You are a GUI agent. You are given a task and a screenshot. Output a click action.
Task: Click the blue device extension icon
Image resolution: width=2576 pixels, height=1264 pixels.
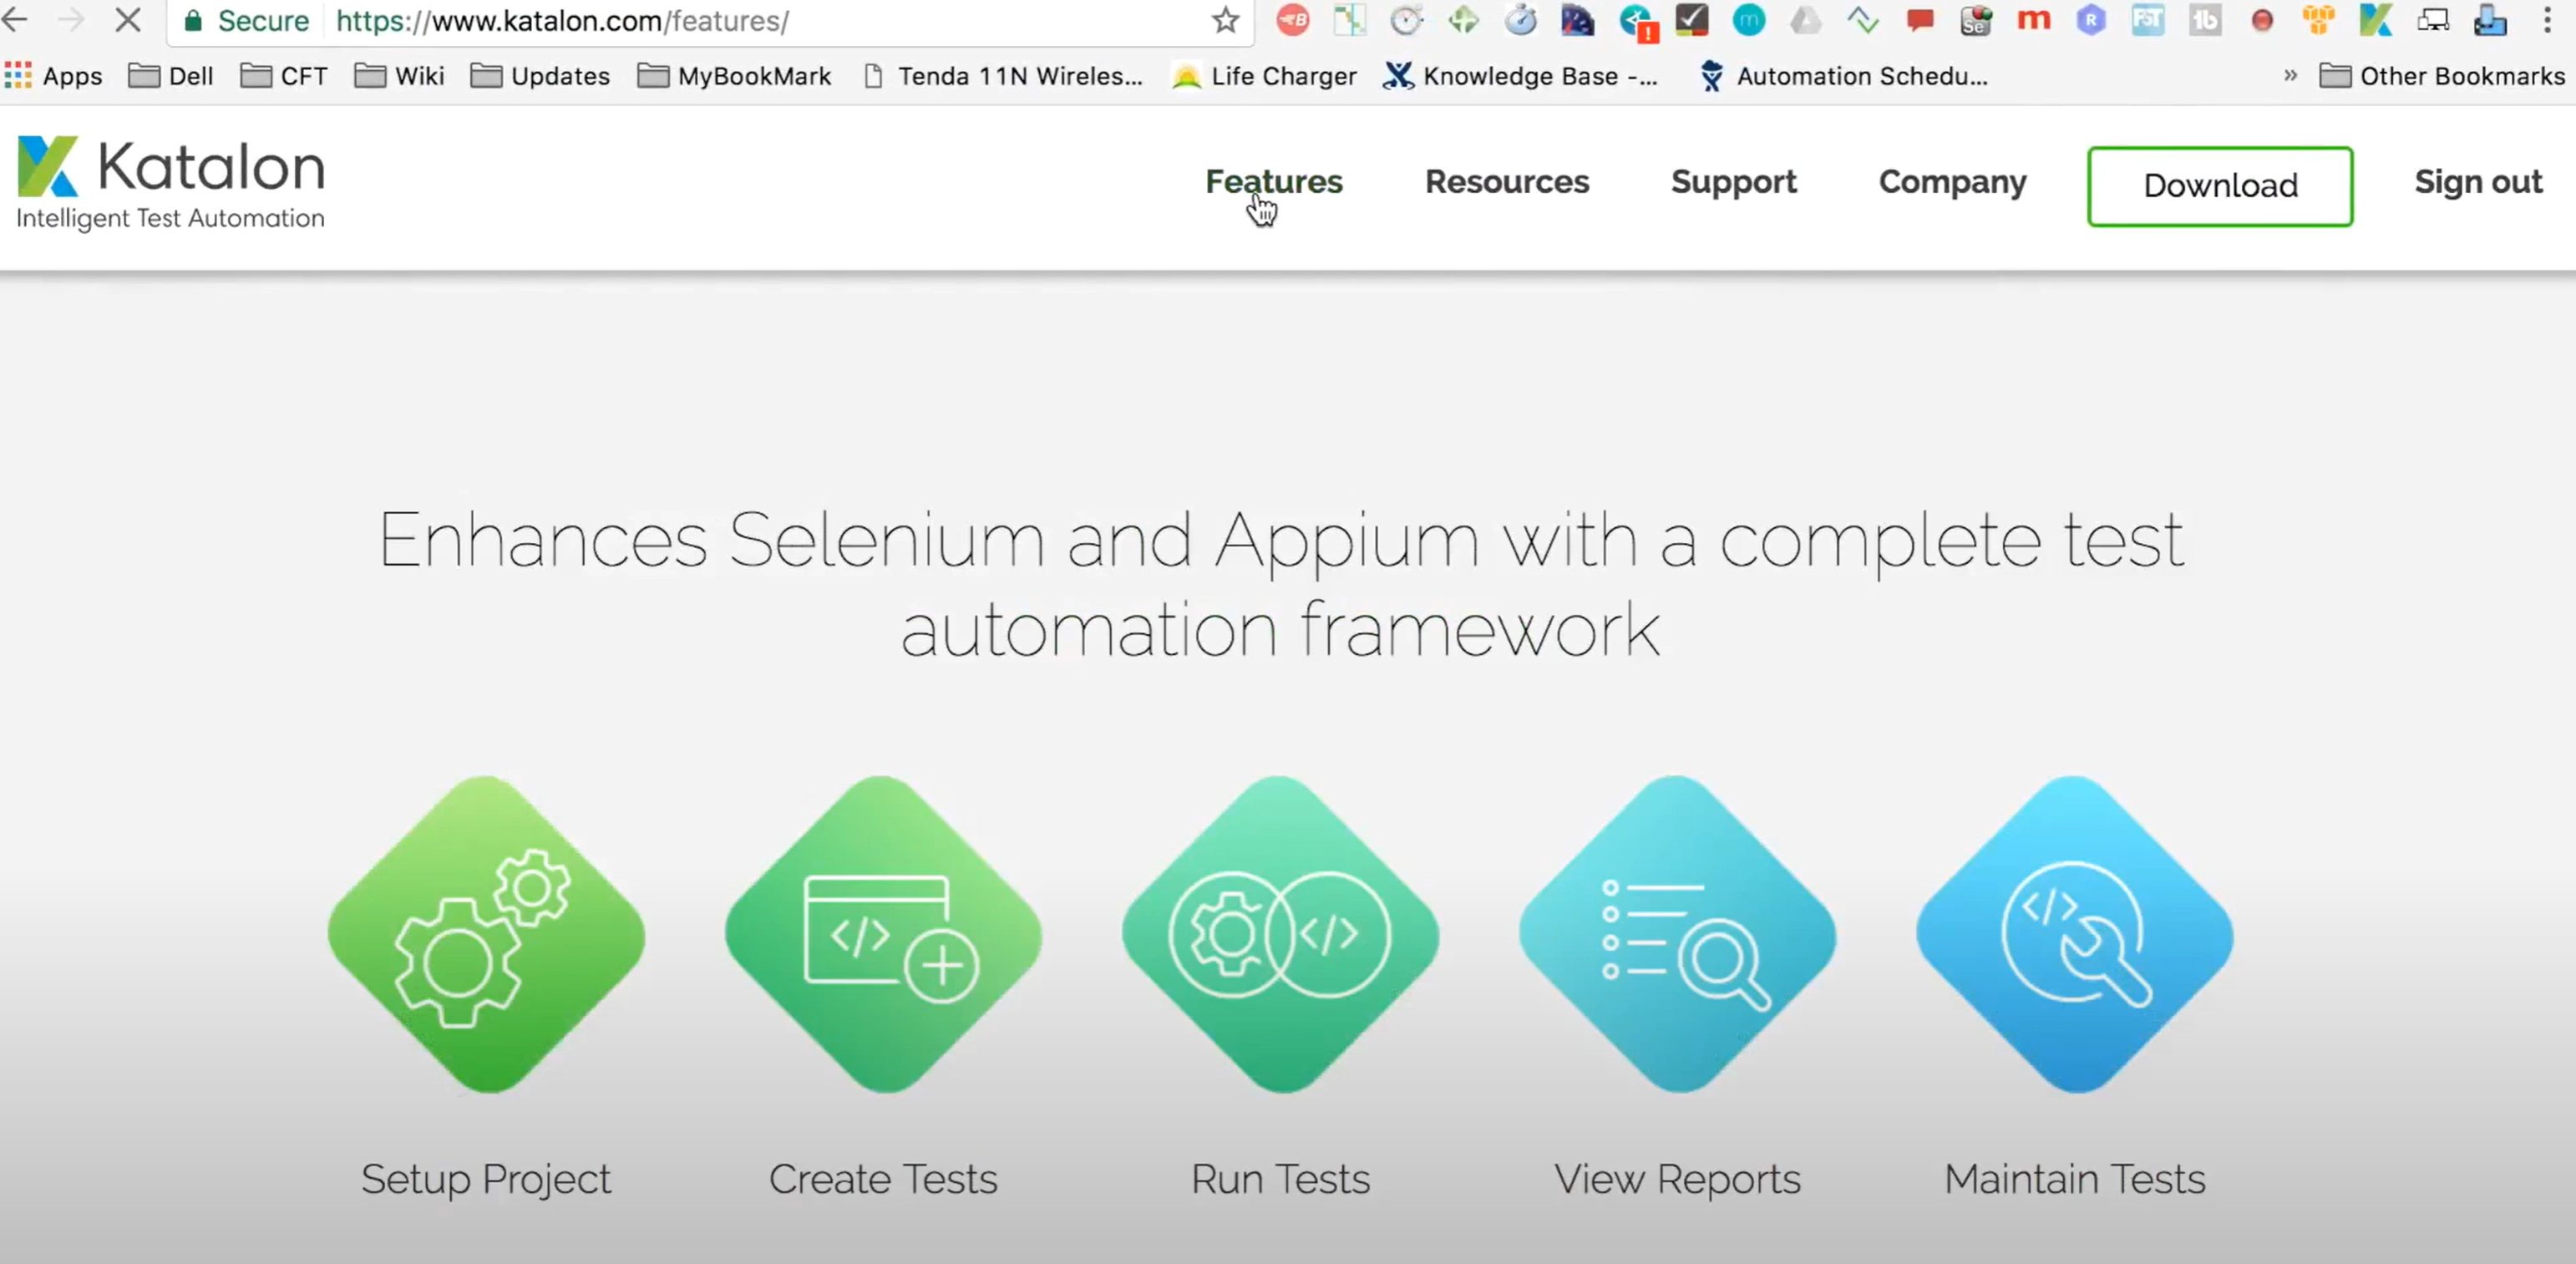point(2489,20)
